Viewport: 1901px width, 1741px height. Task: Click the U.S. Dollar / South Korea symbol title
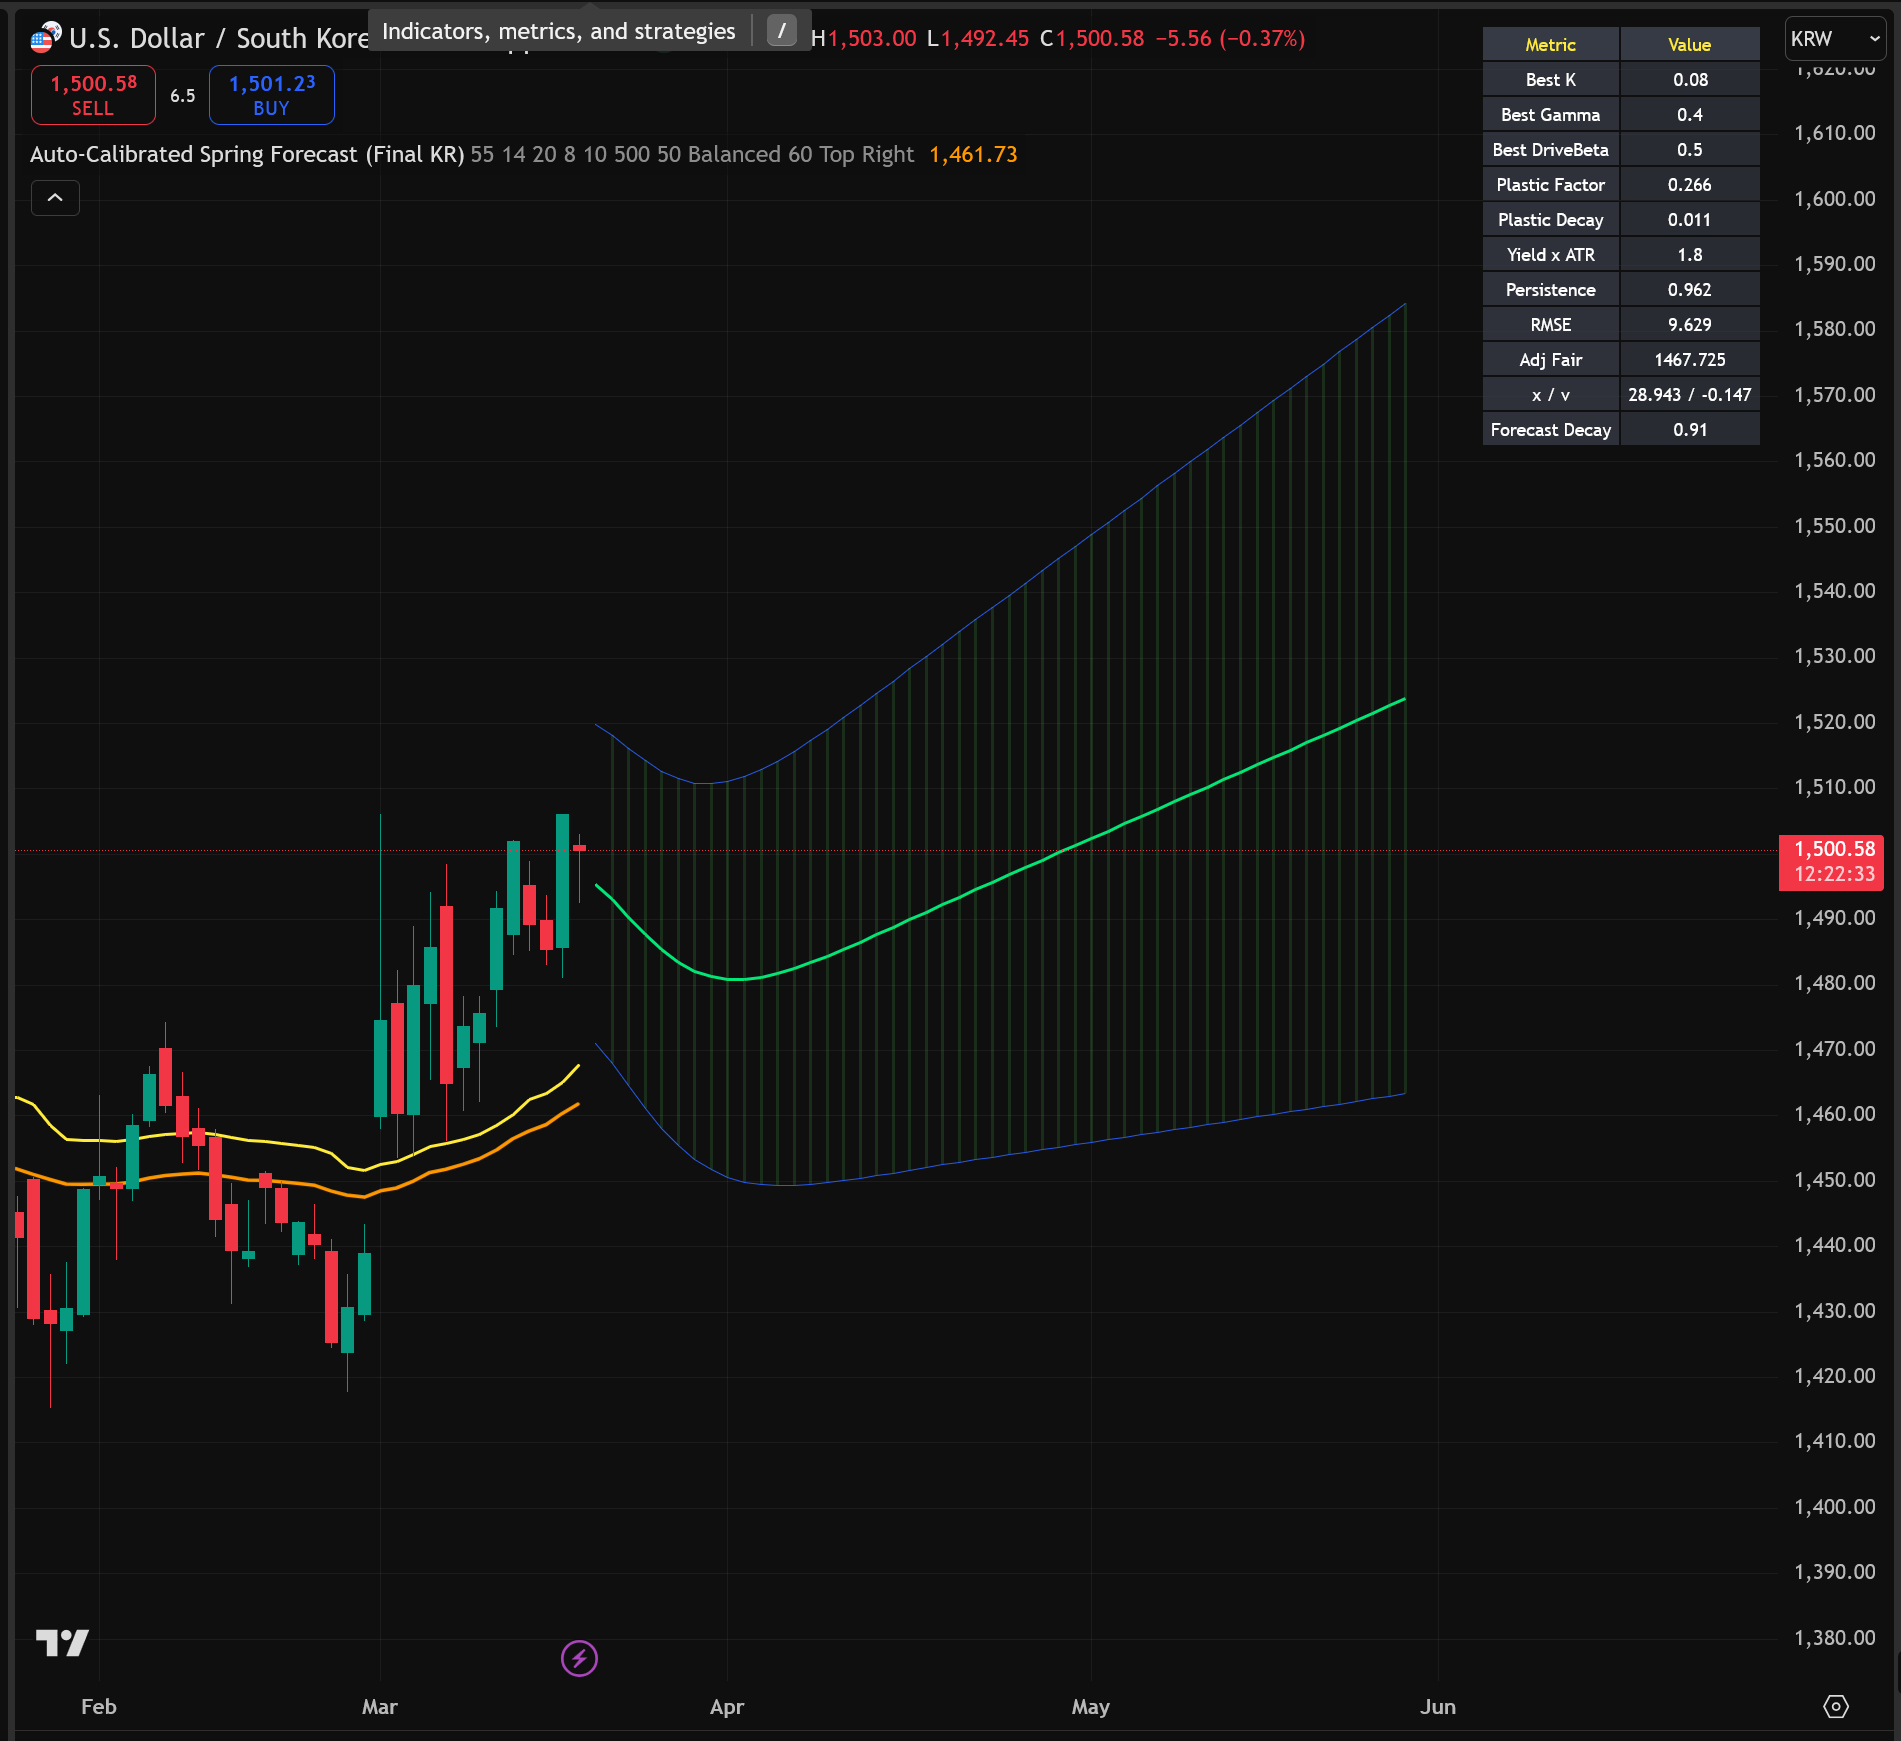218,39
